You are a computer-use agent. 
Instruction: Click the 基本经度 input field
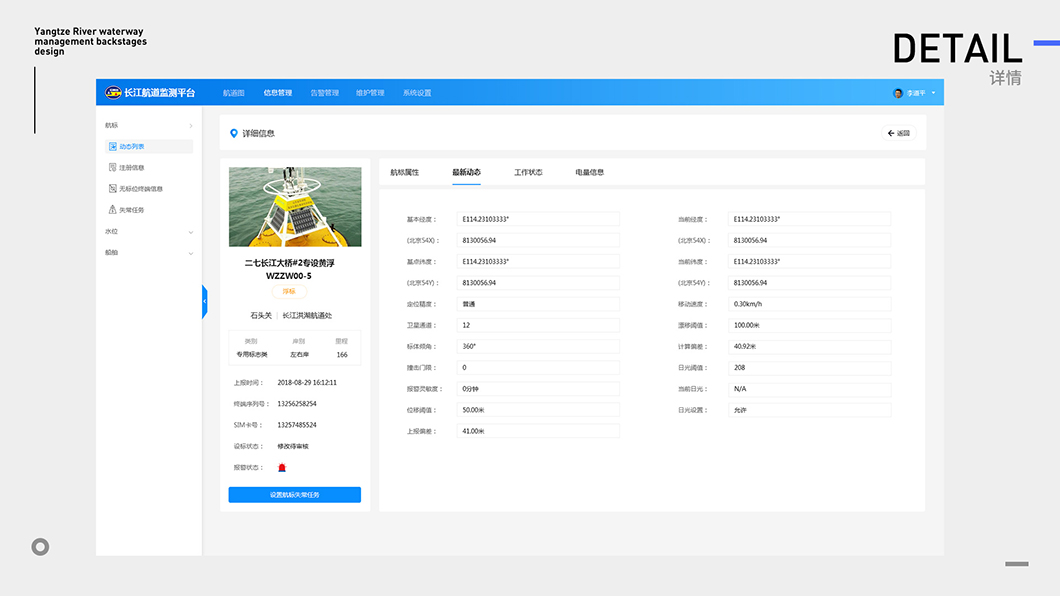[x=538, y=219]
